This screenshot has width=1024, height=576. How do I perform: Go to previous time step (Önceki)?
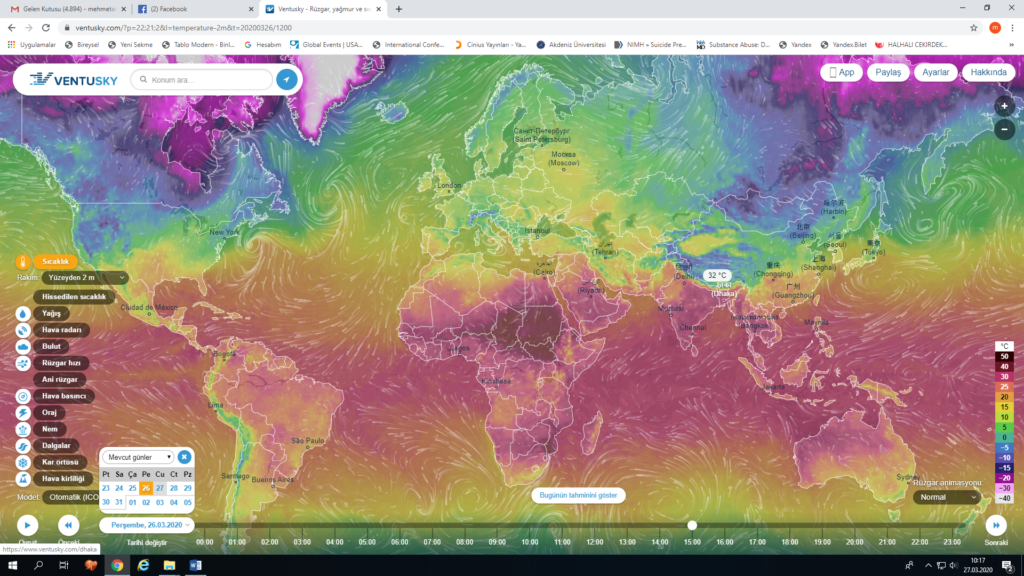point(69,525)
